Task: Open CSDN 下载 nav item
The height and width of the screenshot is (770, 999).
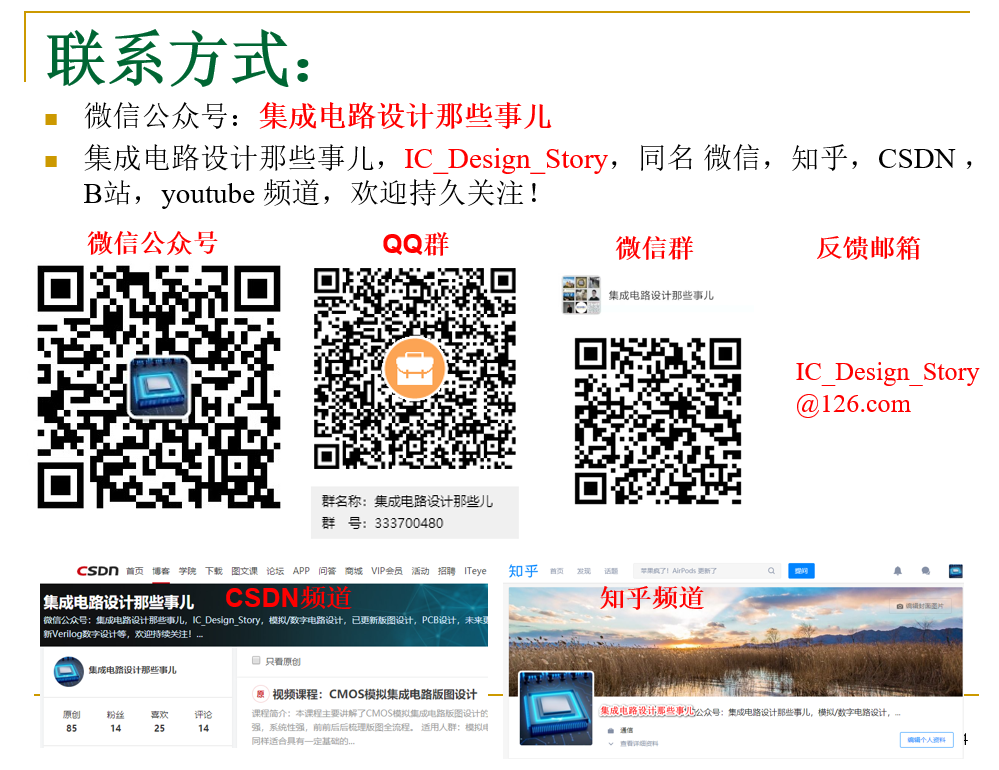Action: [x=213, y=571]
